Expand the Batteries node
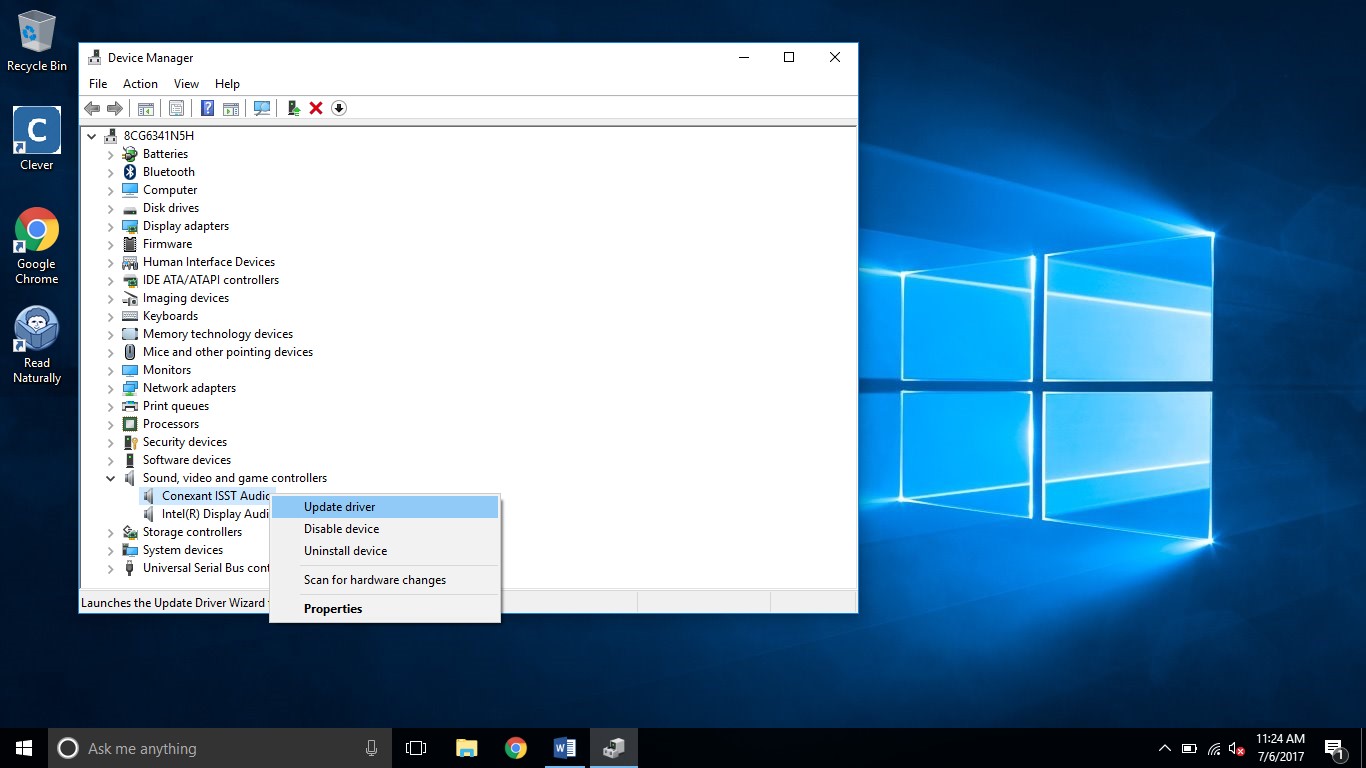The height and width of the screenshot is (768, 1366). (111, 154)
